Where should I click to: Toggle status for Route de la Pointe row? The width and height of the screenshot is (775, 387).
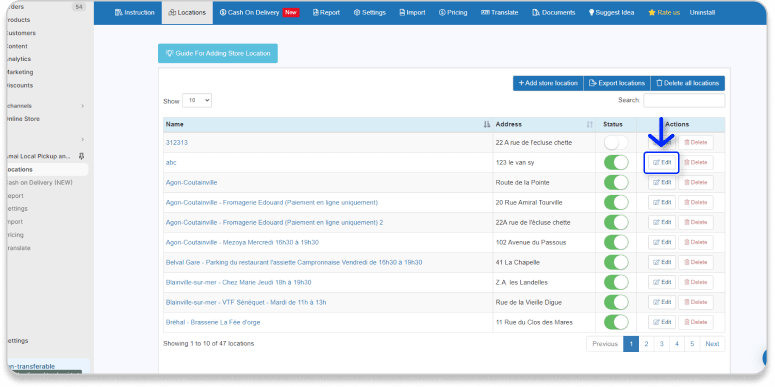[616, 182]
